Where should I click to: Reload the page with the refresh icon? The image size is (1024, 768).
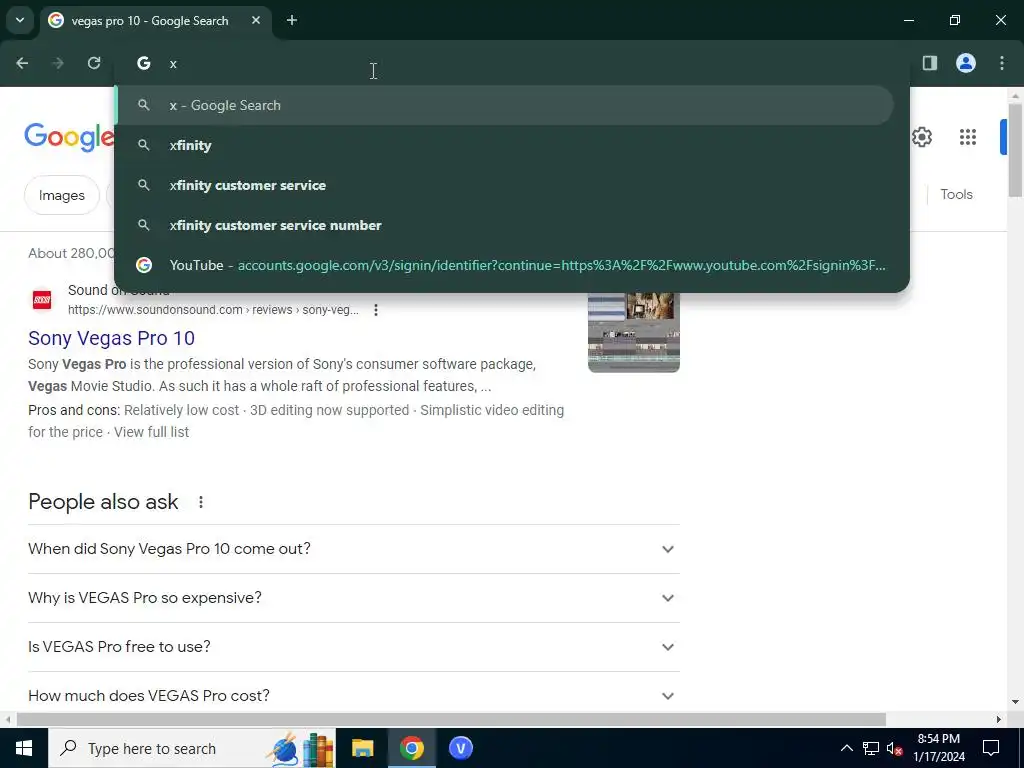(x=94, y=63)
